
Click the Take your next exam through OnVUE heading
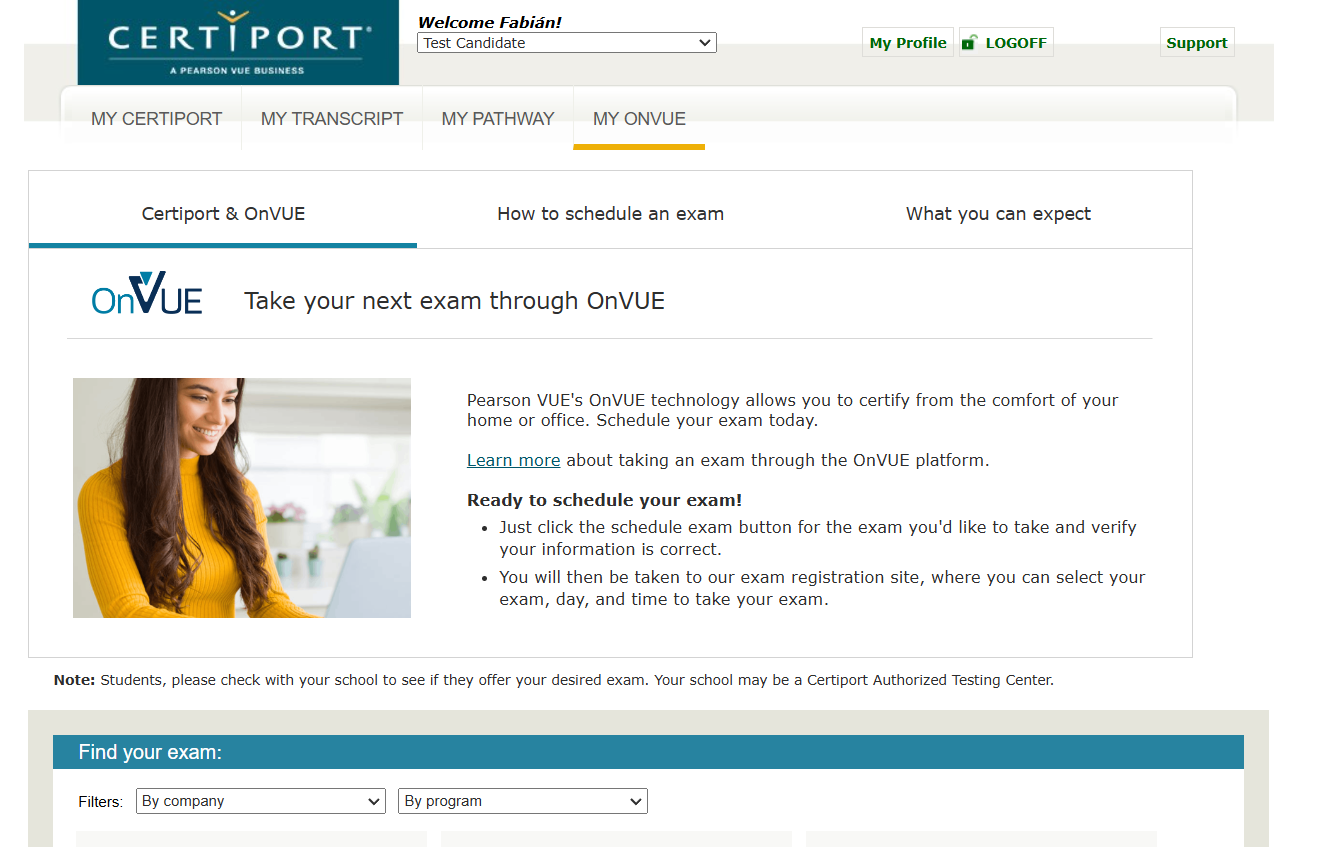pos(454,301)
